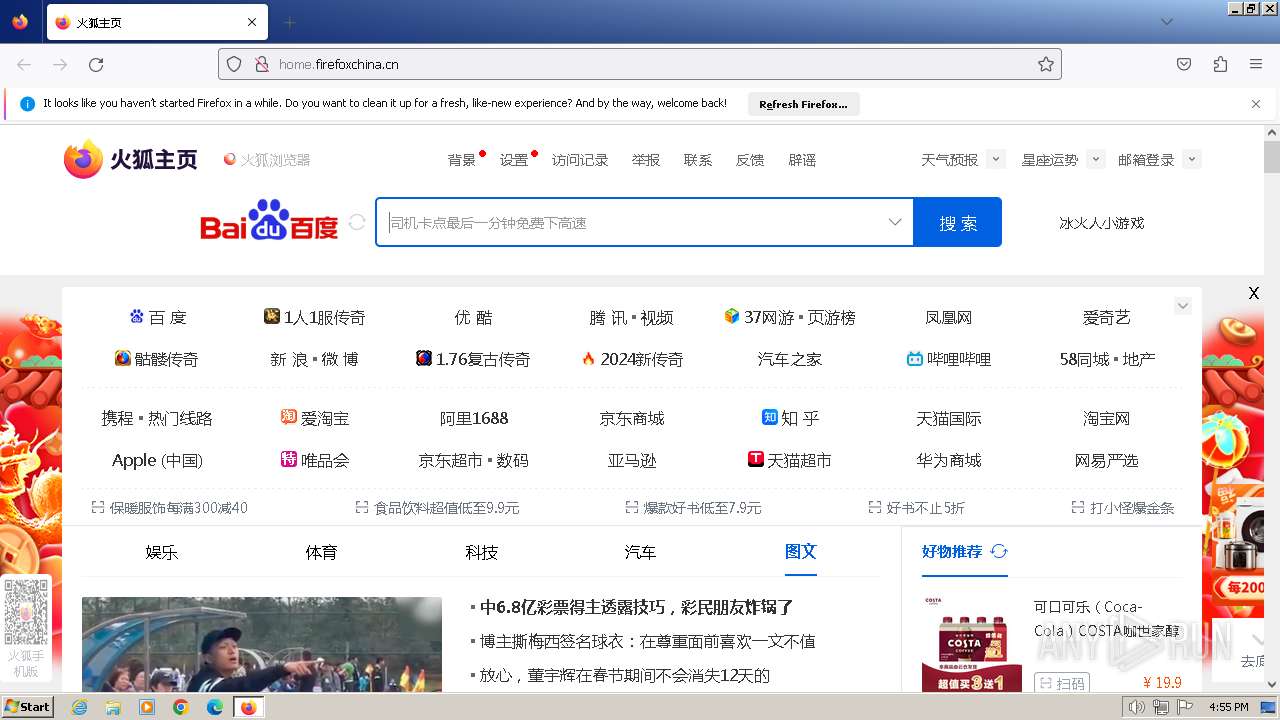Close the 火狐主页 tab
The image size is (1280, 720).
[252, 22]
